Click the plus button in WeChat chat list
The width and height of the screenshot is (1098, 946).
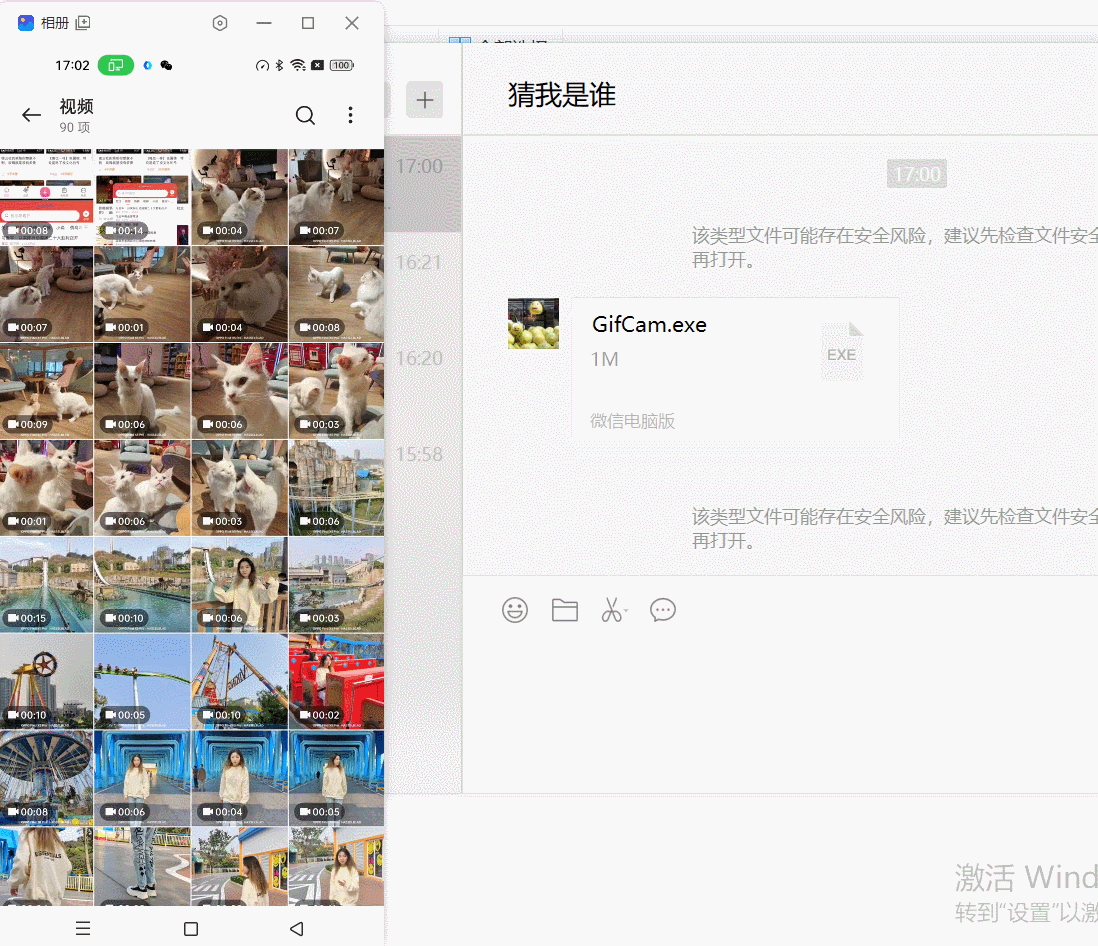pyautogui.click(x=424, y=99)
